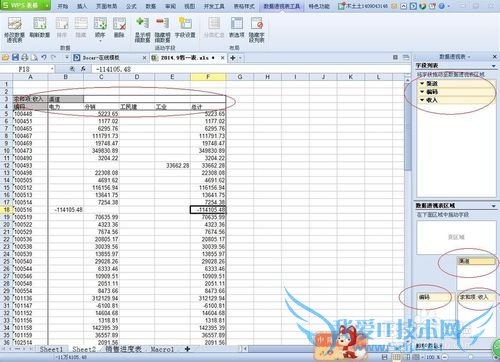Click the formula bar showing -114105.48

click(x=250, y=69)
